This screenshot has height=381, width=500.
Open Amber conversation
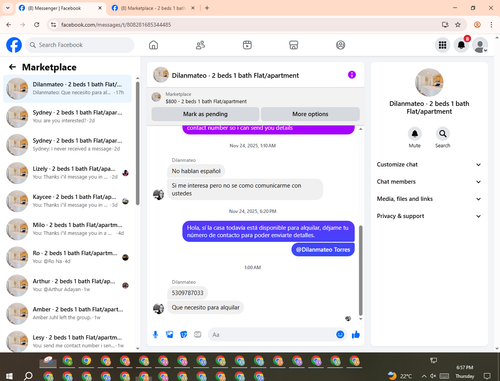68,313
